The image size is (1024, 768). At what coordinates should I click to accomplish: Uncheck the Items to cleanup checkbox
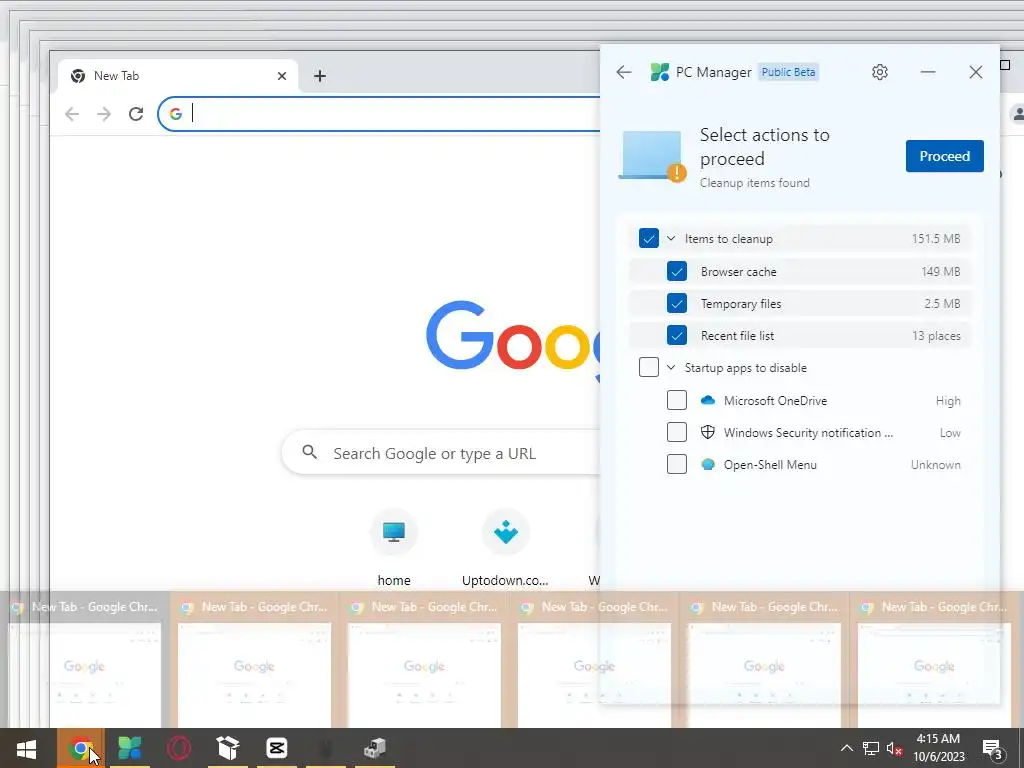coord(648,238)
